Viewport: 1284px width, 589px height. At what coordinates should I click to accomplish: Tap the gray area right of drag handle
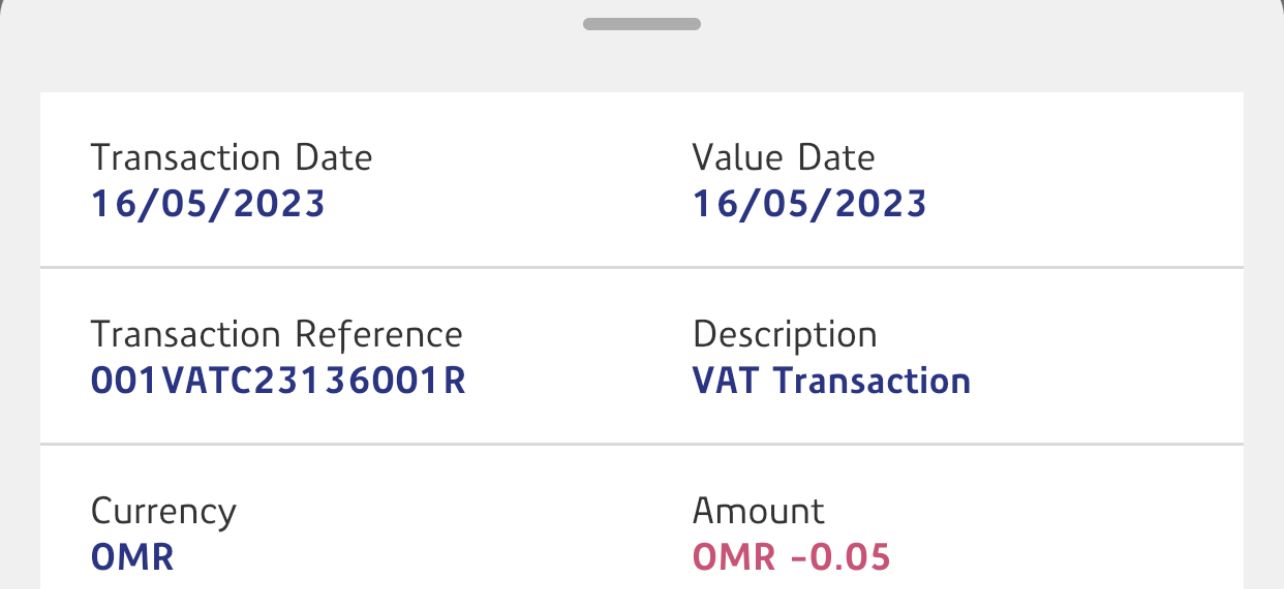click(980, 40)
